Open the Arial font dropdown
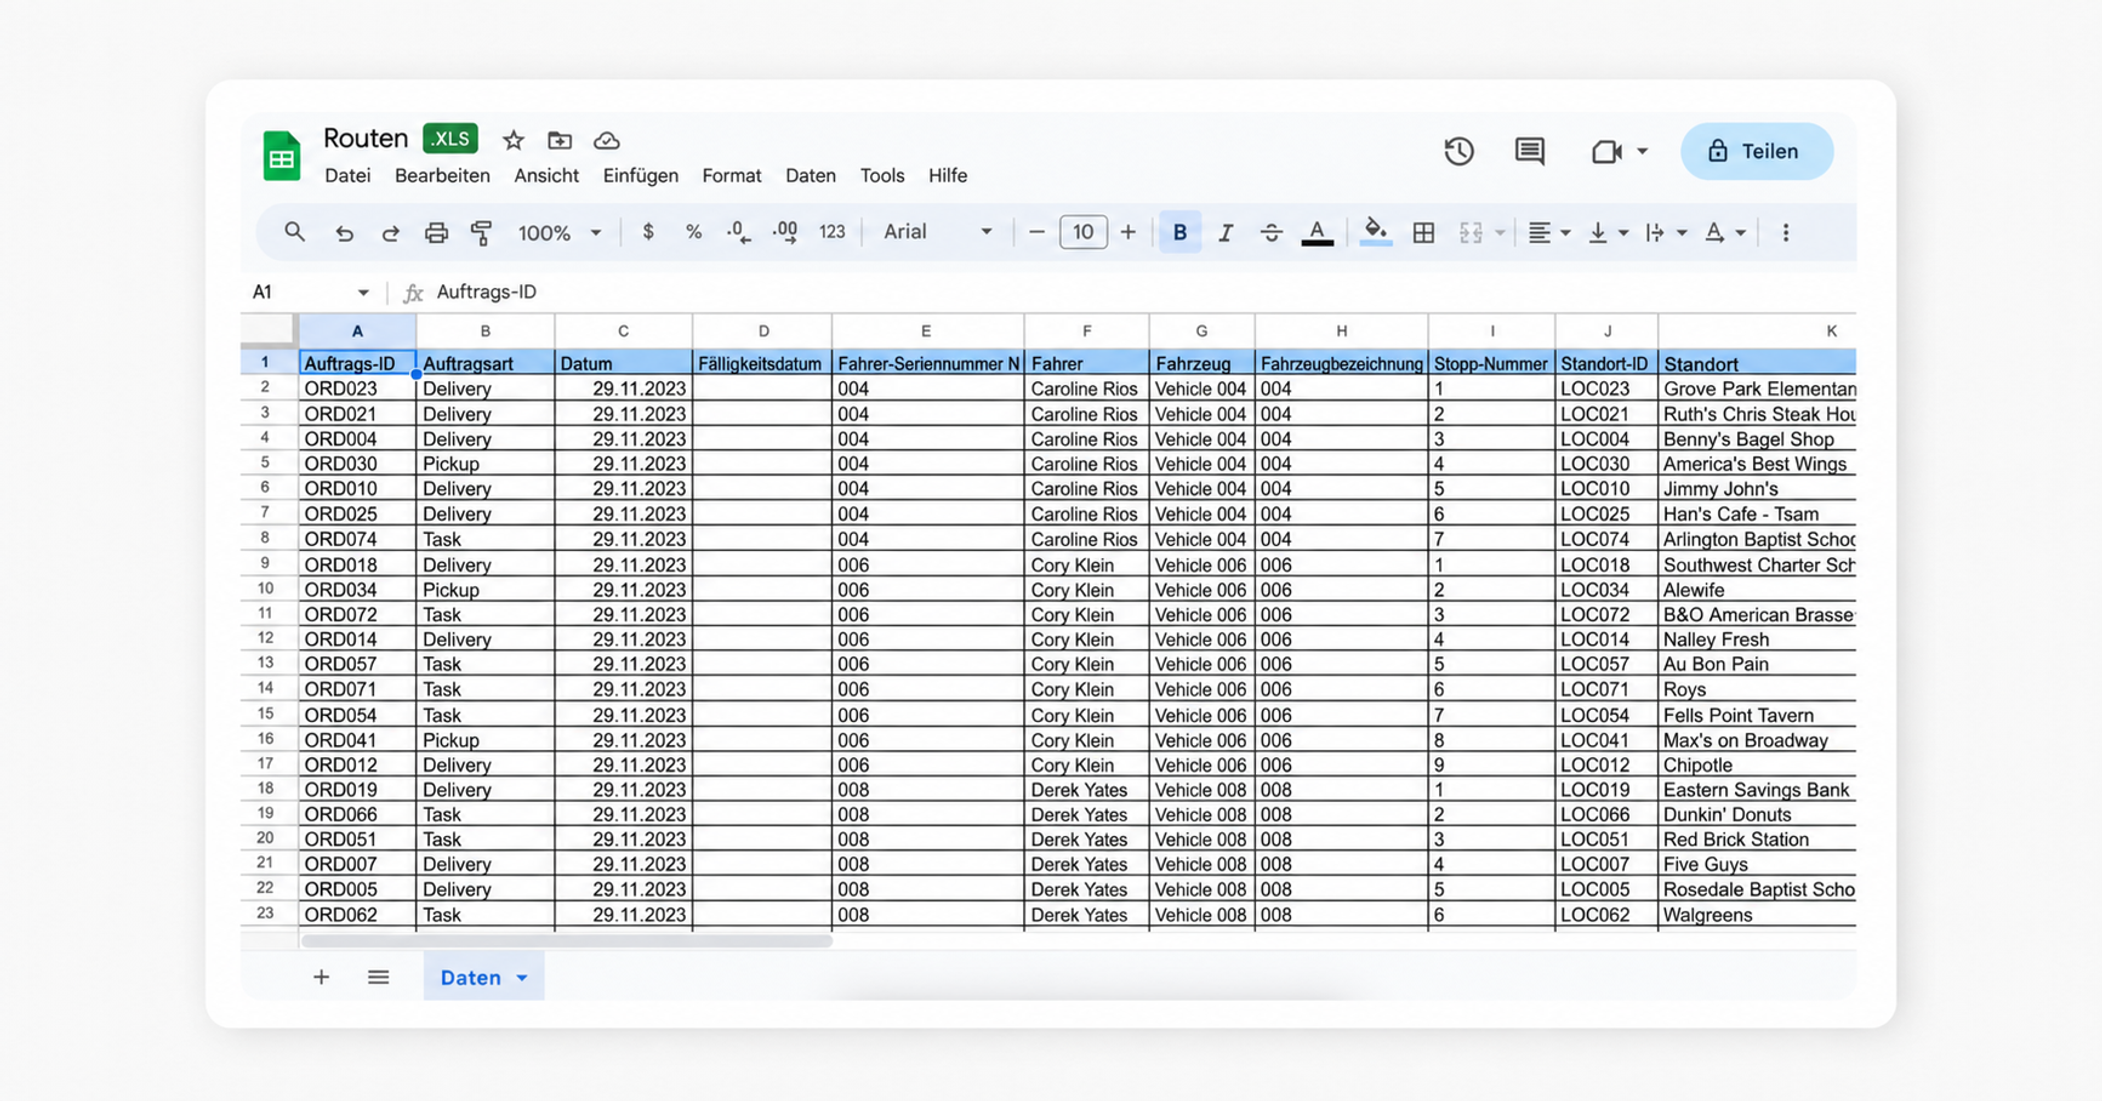This screenshot has width=2102, height=1101. click(937, 232)
